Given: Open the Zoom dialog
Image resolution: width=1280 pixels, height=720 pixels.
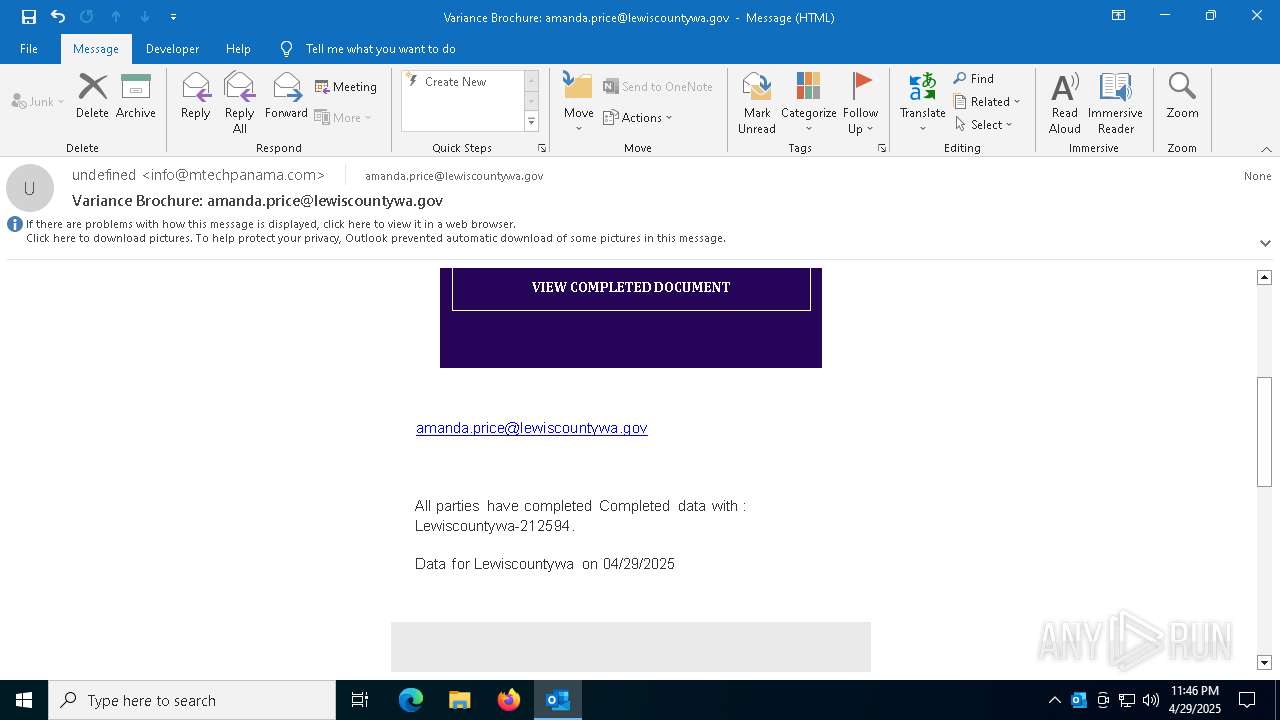Looking at the screenshot, I should pos(1182,96).
